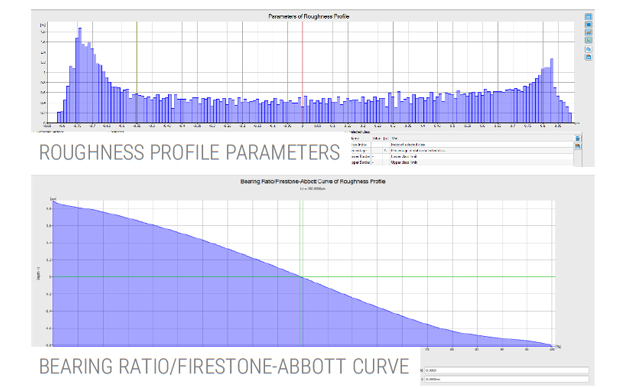Click the topmost icon in the roughness histogram side toolbar
The height and width of the screenshot is (389, 625).
(588, 17)
